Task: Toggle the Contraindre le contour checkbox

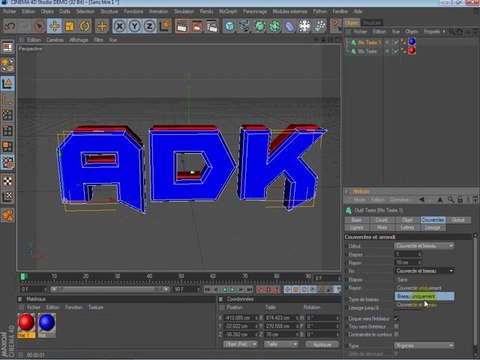Action: (x=396, y=334)
